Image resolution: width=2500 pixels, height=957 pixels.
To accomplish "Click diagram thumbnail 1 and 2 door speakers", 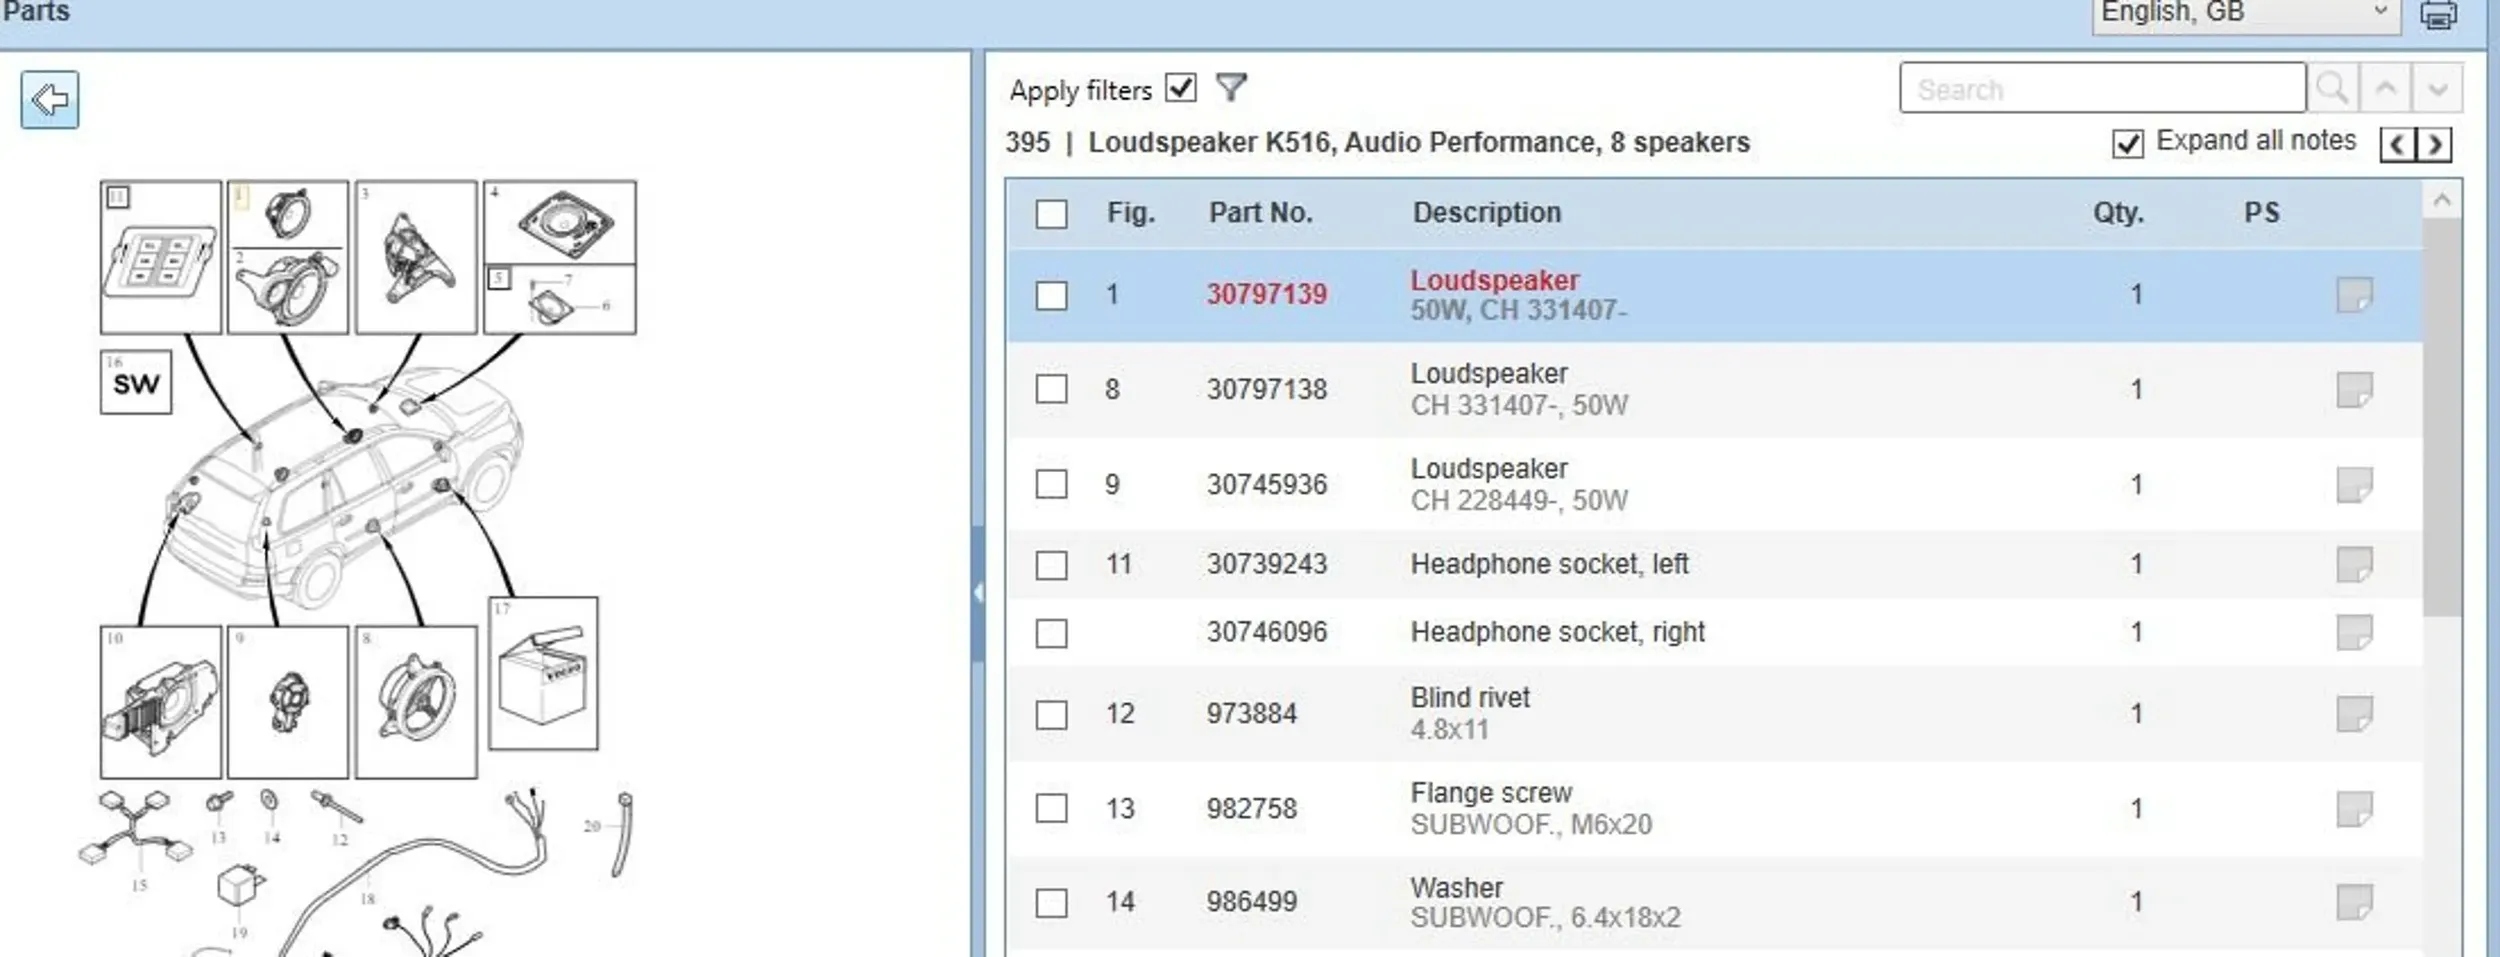I will pos(288,257).
